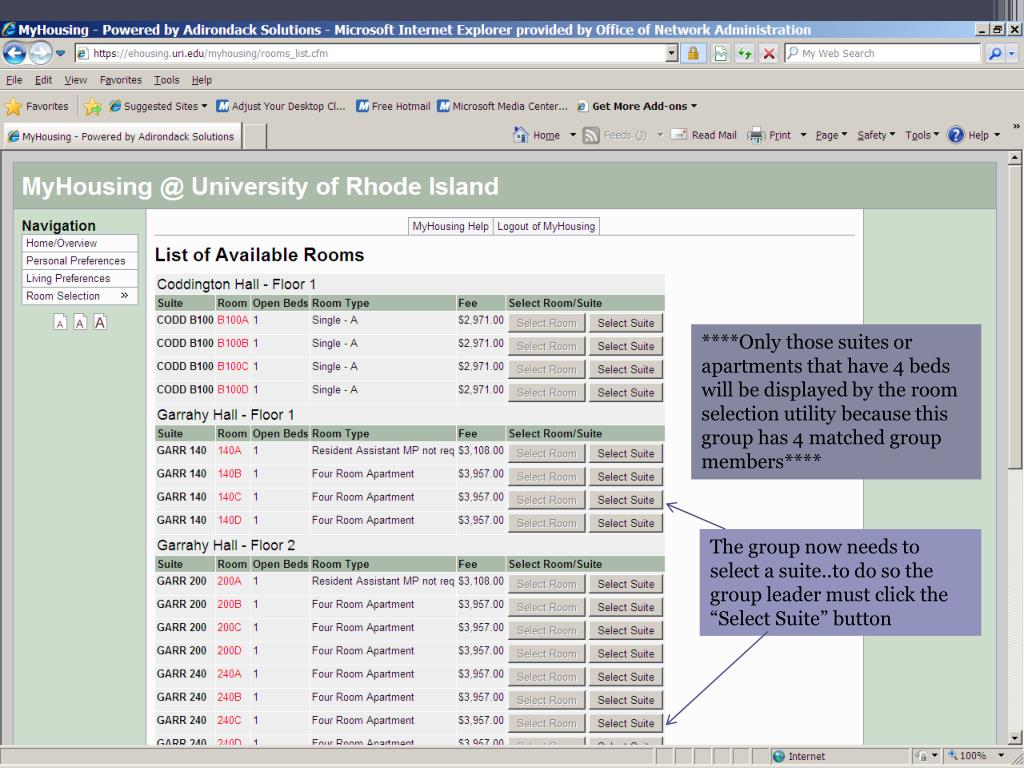1024x768 pixels.
Task: Click Select Suite for room 140D
Action: [626, 523]
